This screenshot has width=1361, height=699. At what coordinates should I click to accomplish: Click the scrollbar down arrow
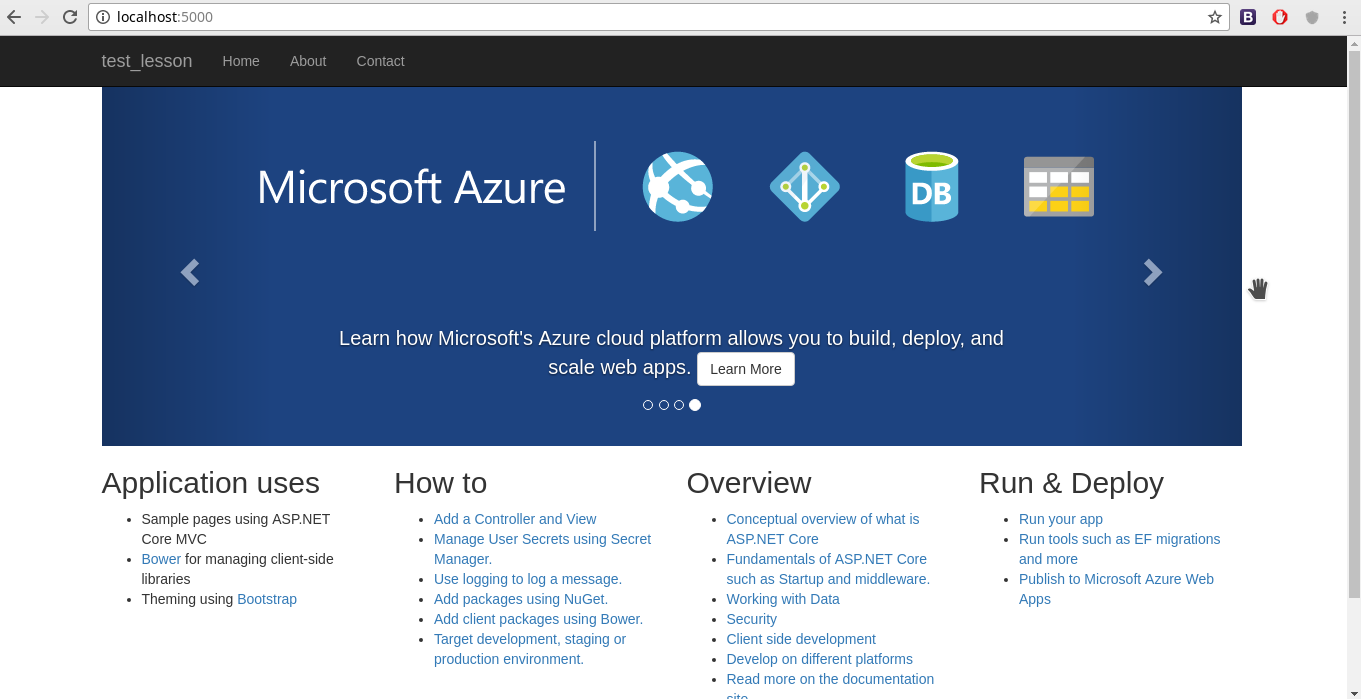[x=1354, y=692]
